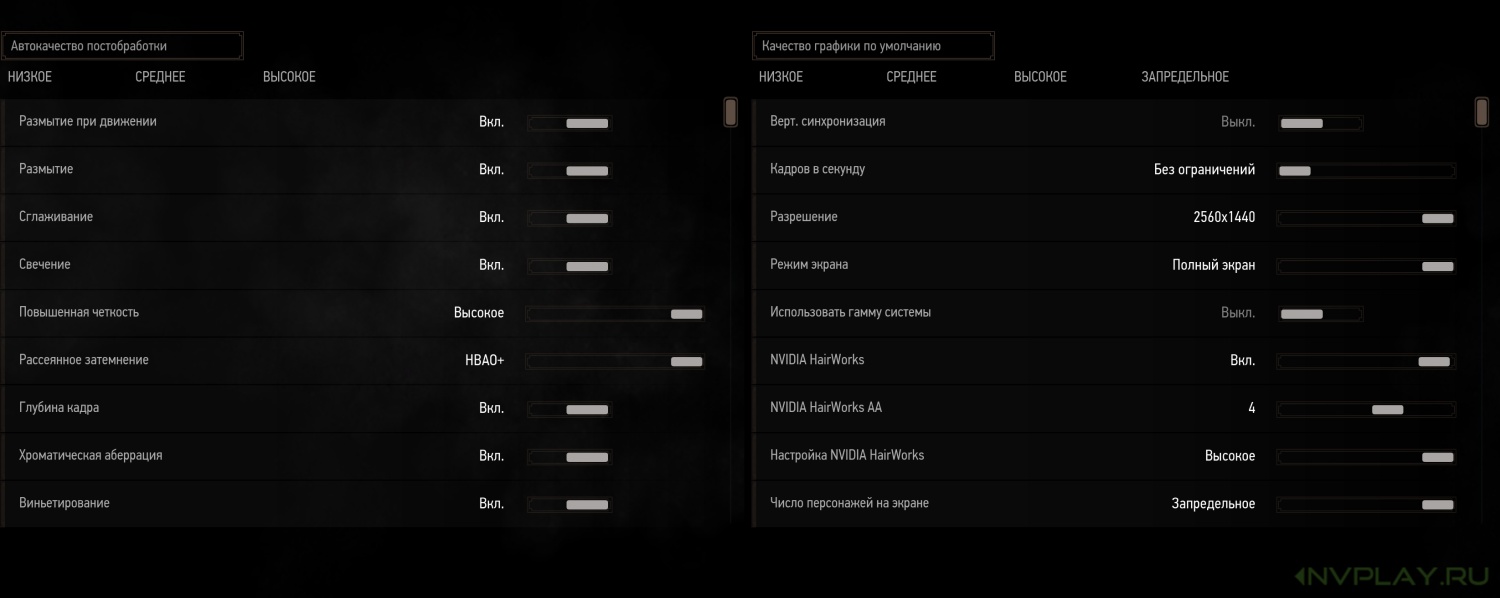Click Запредельное value for characters count
This screenshot has height=598, width=1500.
[1214, 504]
